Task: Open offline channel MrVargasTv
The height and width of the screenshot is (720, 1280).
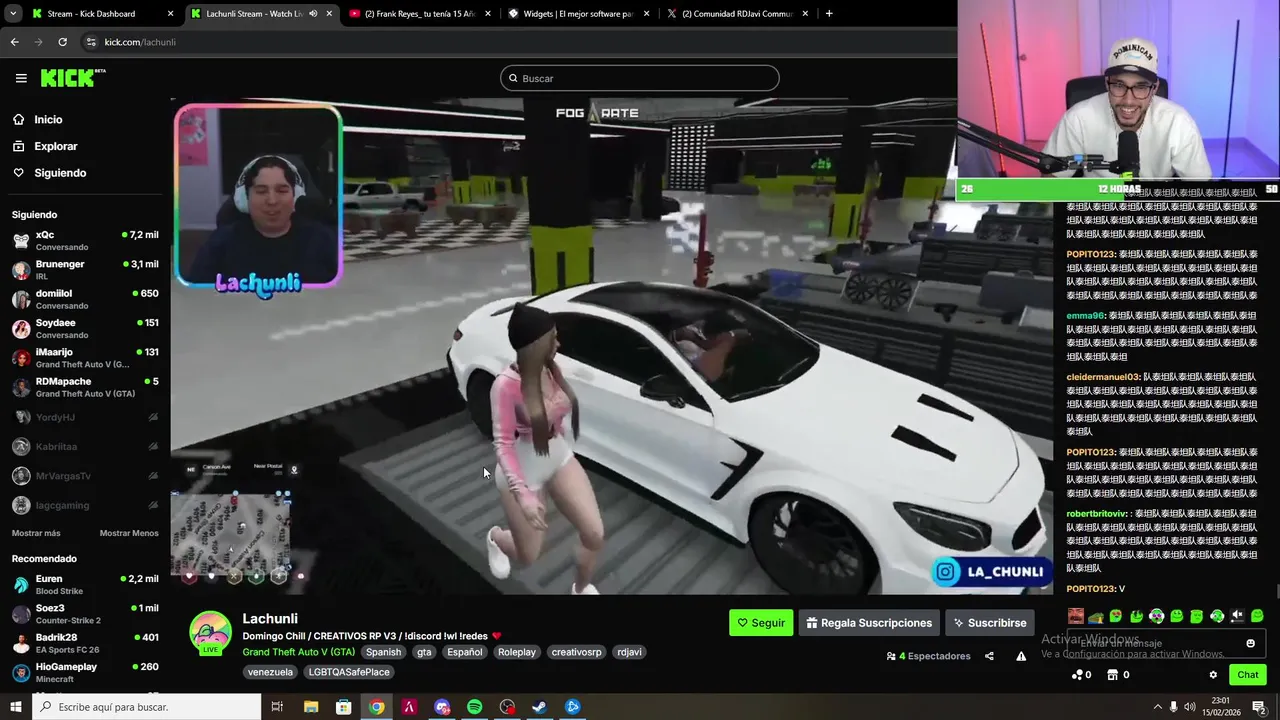Action: coord(85,476)
